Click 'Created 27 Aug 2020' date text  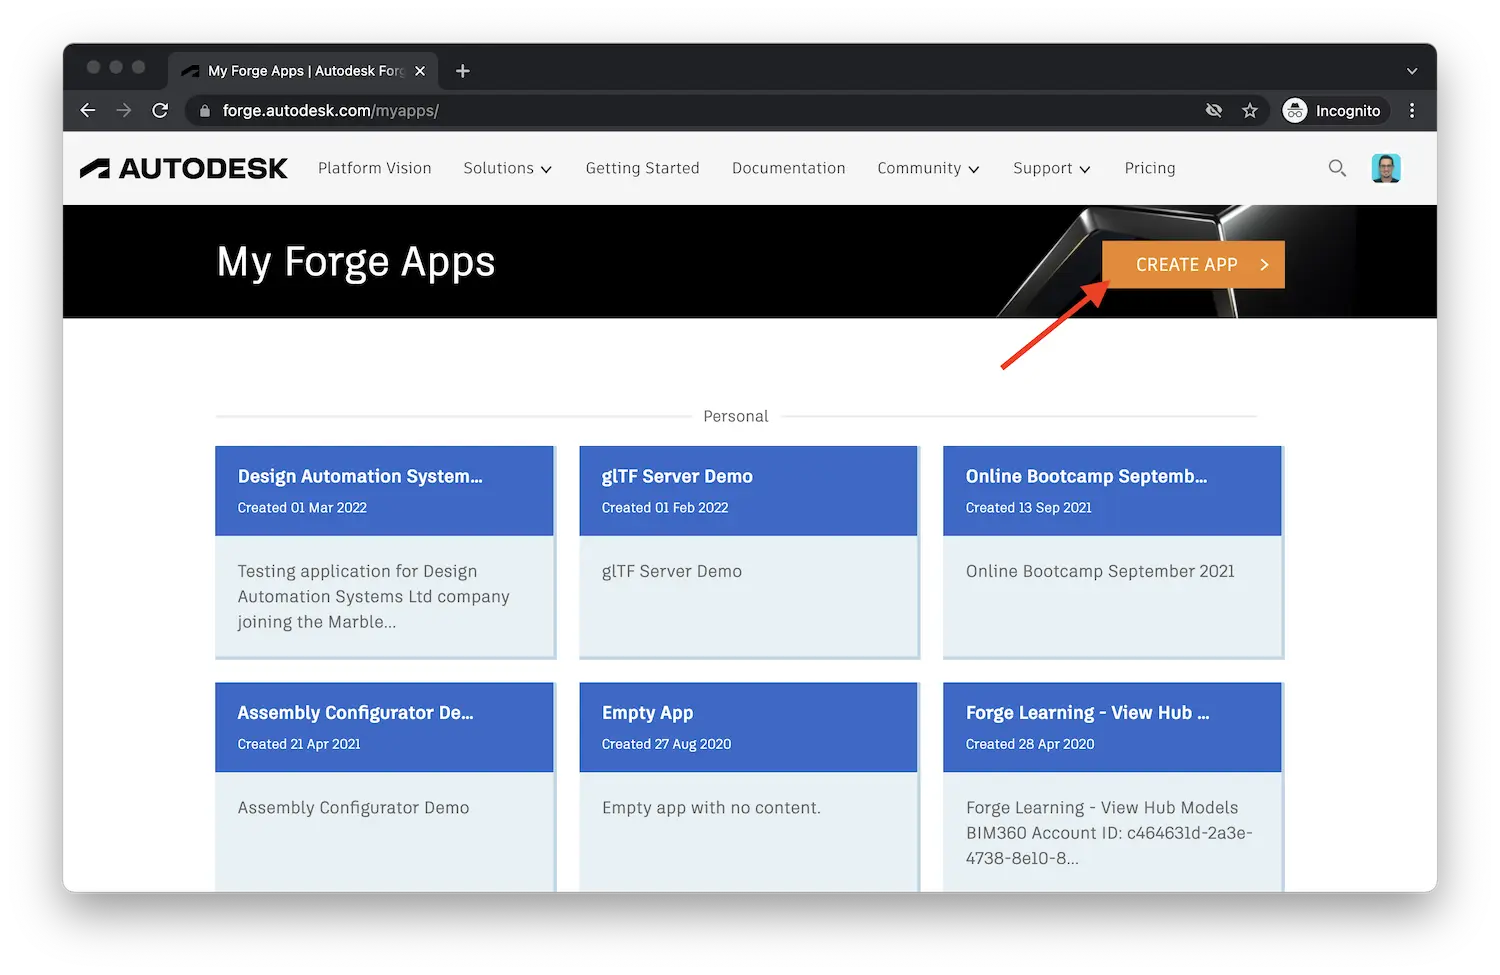click(666, 744)
